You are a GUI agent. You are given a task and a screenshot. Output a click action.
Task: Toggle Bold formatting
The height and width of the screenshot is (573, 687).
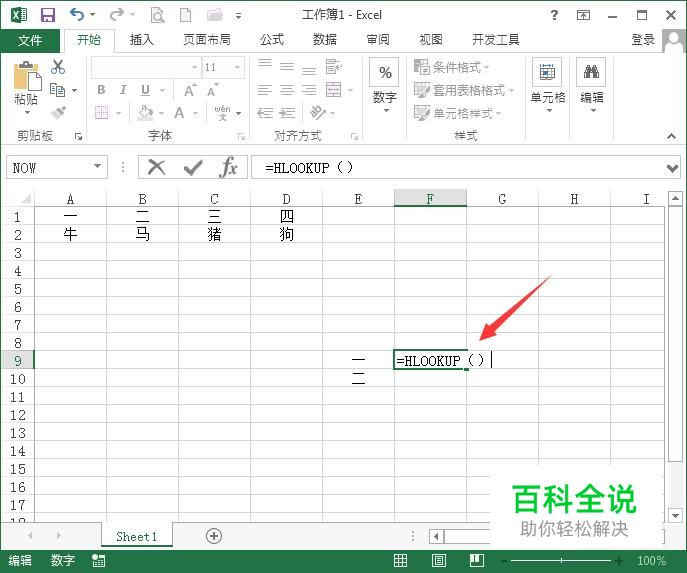click(x=101, y=90)
